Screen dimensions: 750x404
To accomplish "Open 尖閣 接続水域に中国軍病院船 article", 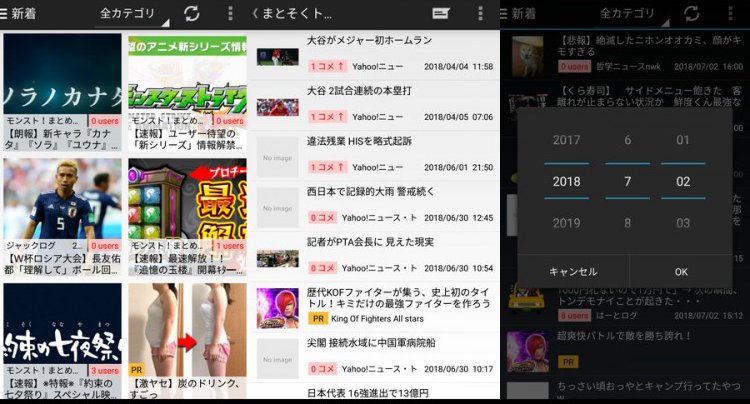I will point(375,358).
